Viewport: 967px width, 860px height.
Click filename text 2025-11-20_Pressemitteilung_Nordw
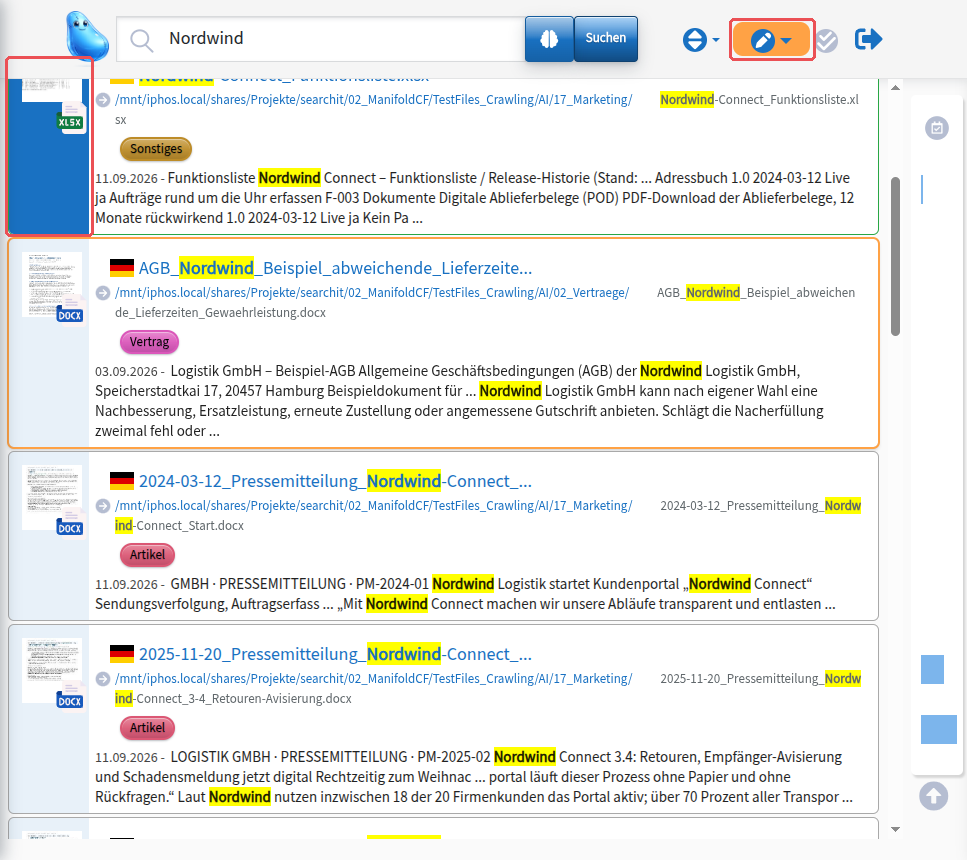(760, 678)
